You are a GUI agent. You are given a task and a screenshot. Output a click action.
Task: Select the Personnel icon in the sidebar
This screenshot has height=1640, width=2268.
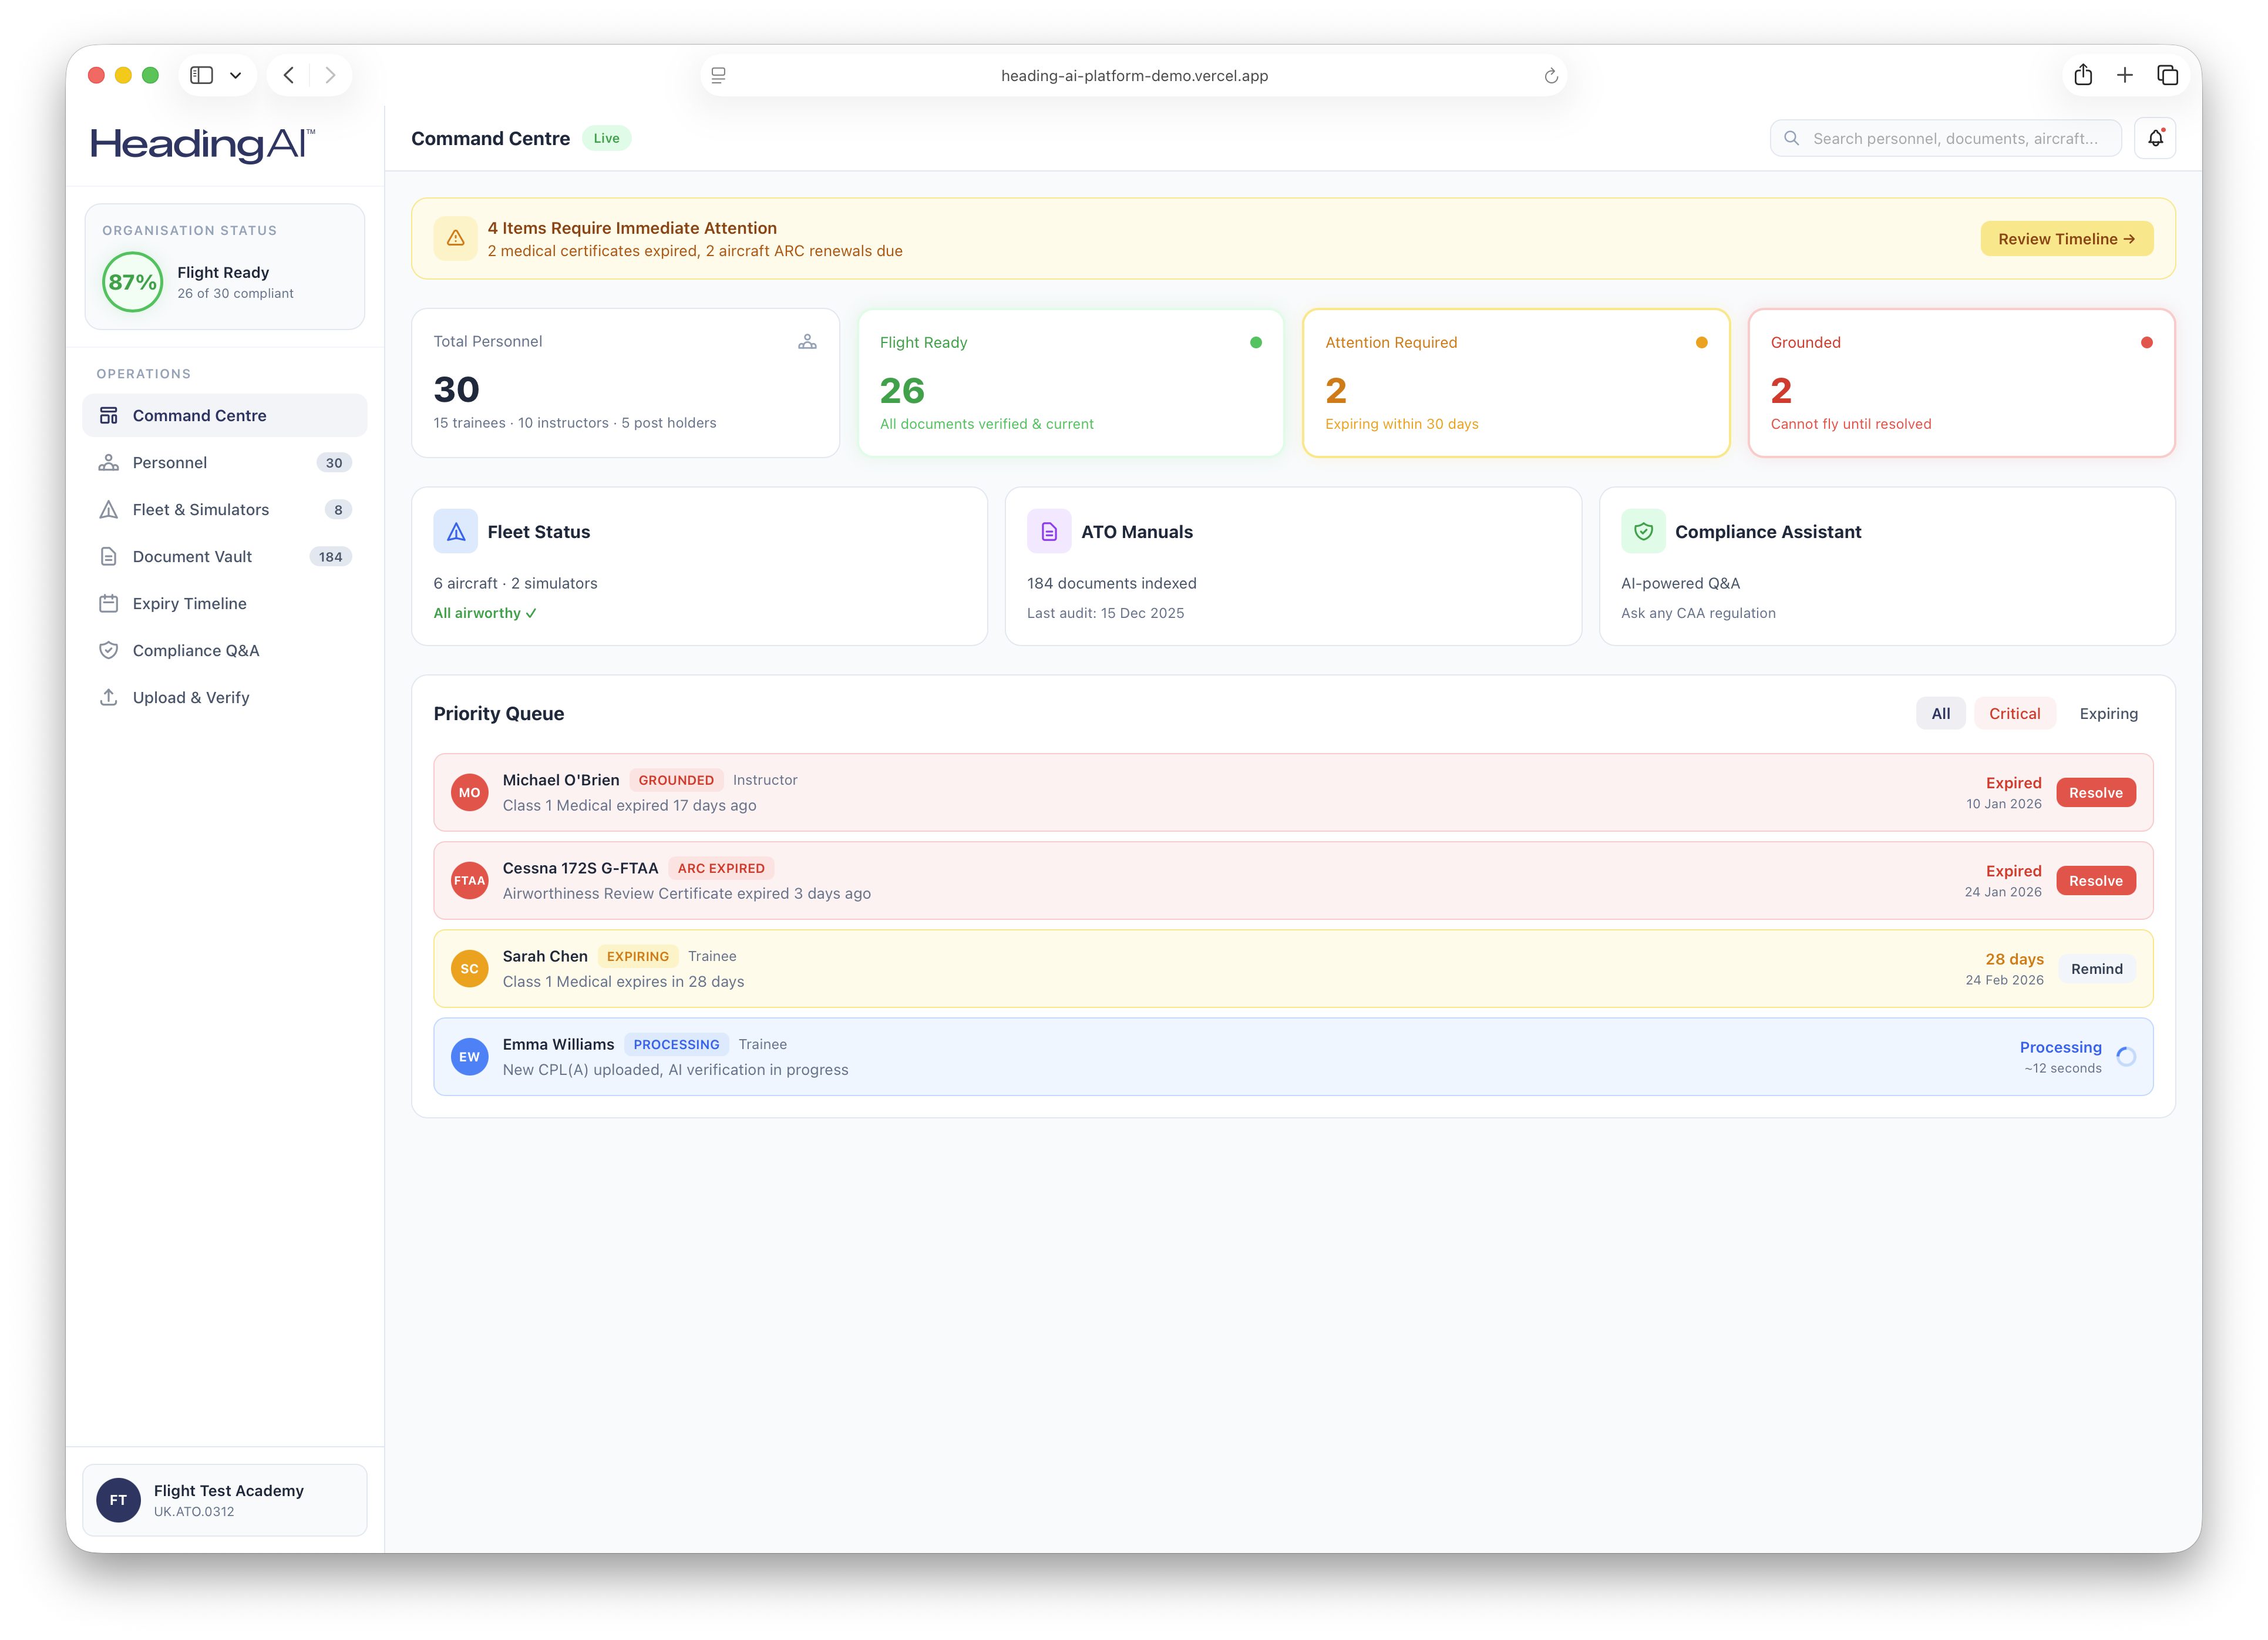[109, 462]
